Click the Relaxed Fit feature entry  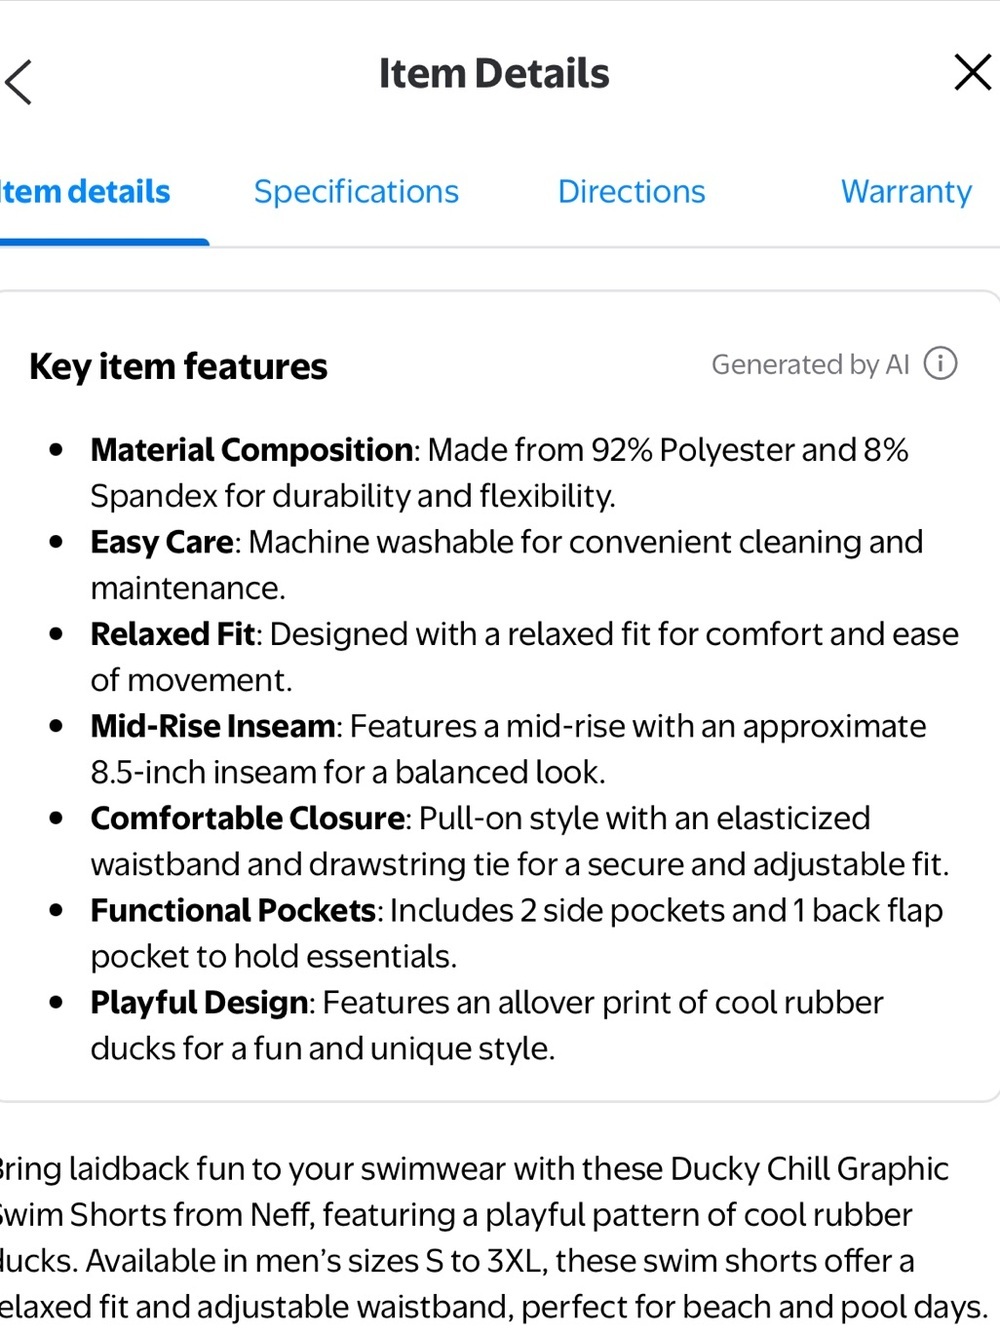tap(524, 656)
